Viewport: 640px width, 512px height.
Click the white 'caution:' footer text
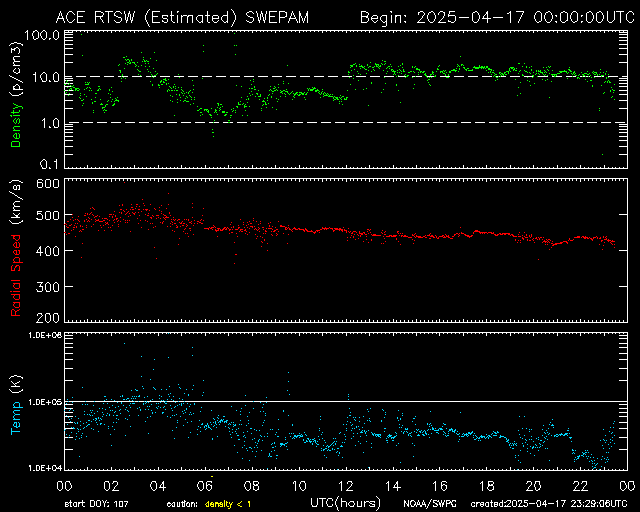point(182,504)
